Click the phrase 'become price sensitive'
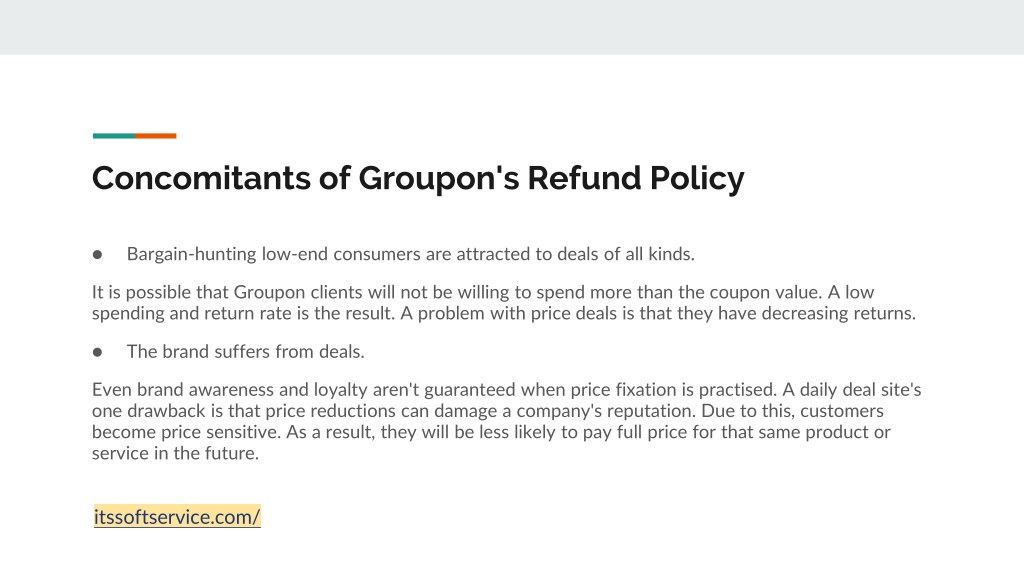 click(x=186, y=432)
